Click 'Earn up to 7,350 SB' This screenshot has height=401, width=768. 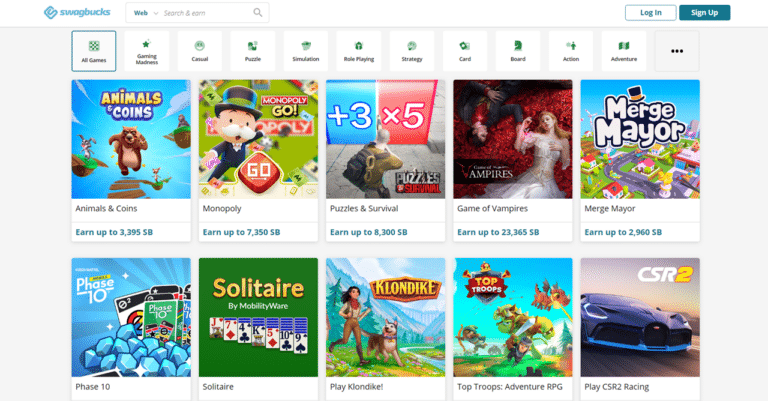click(241, 232)
